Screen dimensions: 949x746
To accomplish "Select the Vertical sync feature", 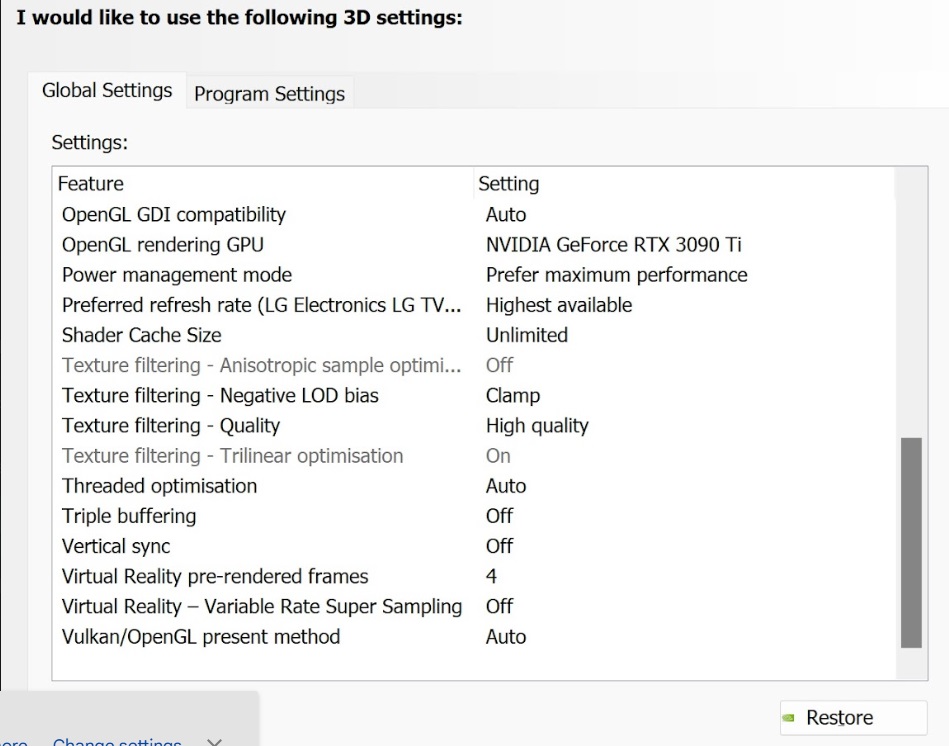I will coord(116,546).
